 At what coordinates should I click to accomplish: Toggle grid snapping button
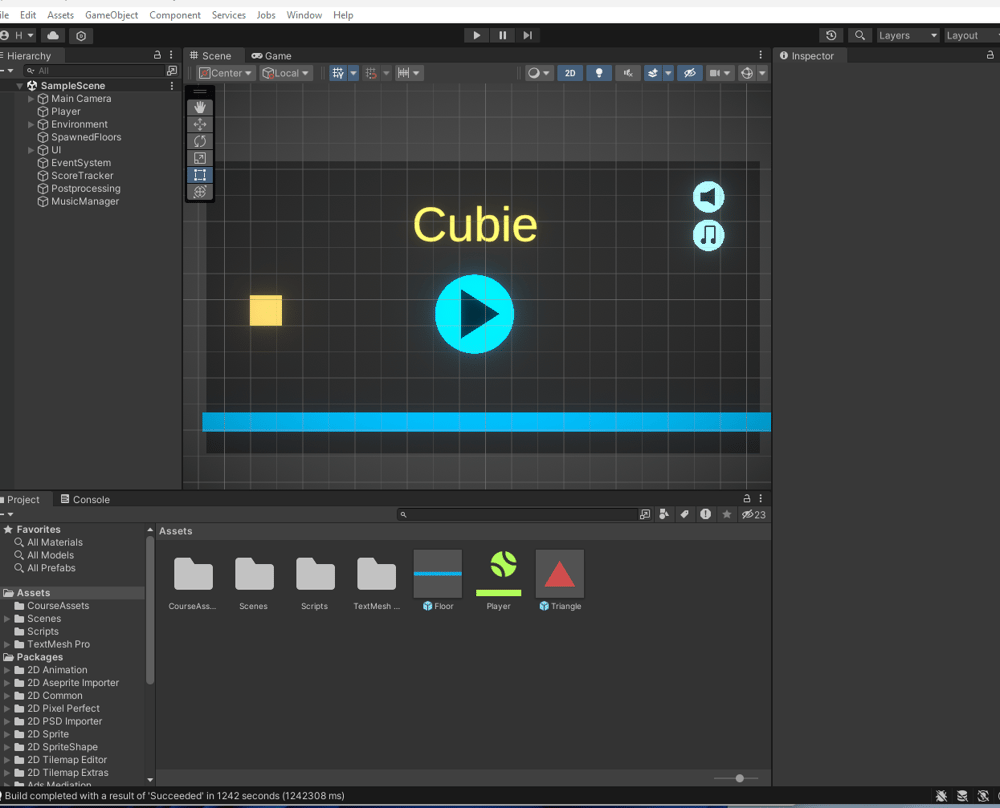pos(371,73)
